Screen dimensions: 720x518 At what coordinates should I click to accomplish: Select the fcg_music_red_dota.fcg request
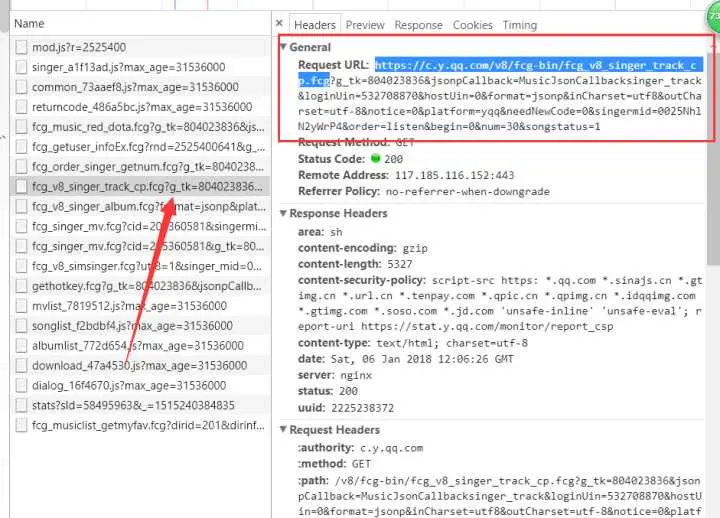coord(140,127)
